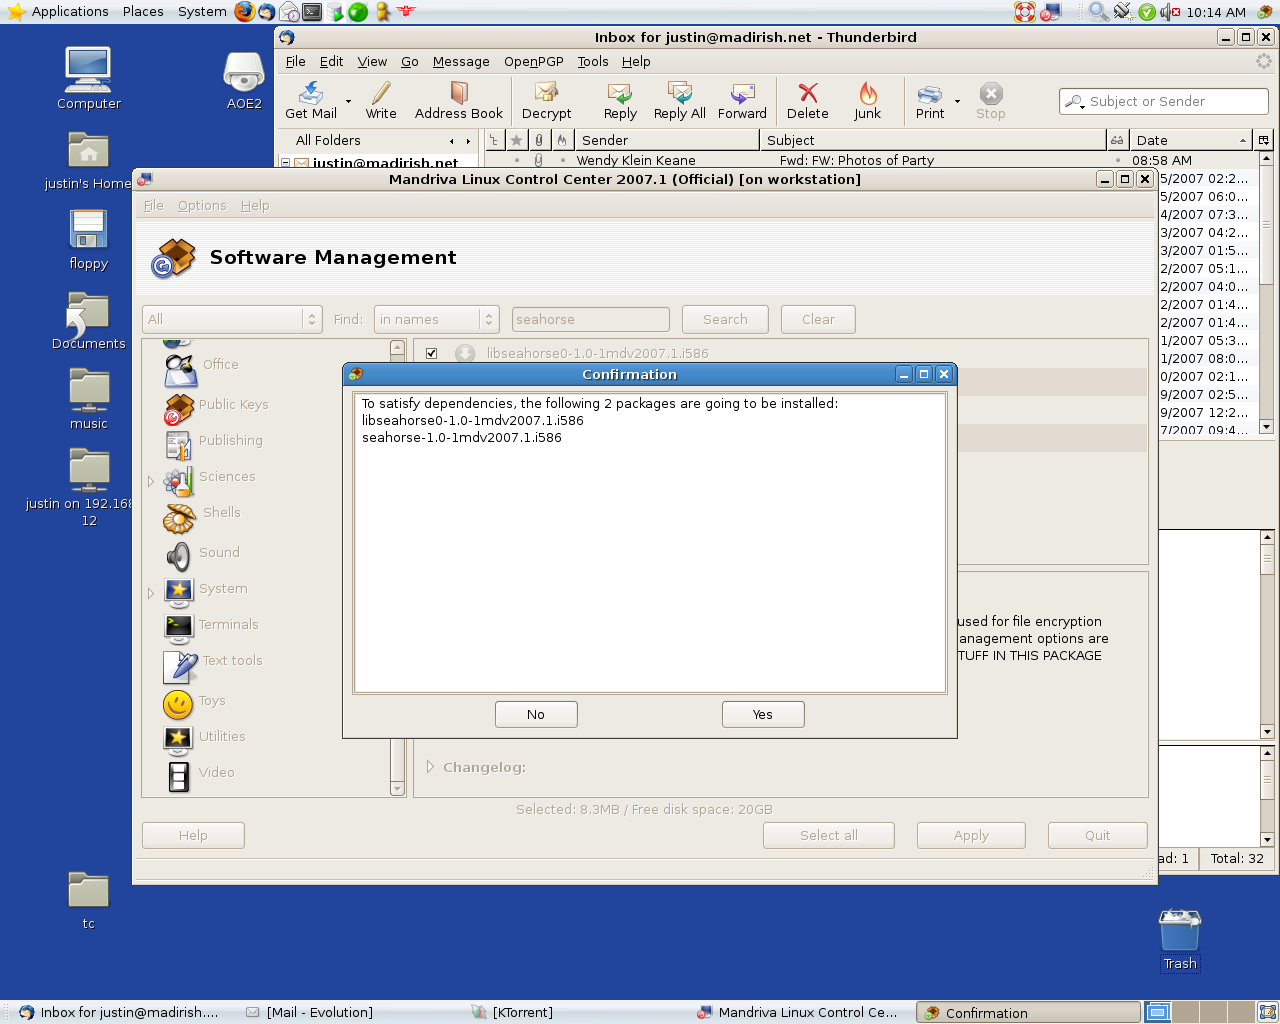Click Write to compose in Thunderbird
1280x1024 pixels.
[381, 101]
